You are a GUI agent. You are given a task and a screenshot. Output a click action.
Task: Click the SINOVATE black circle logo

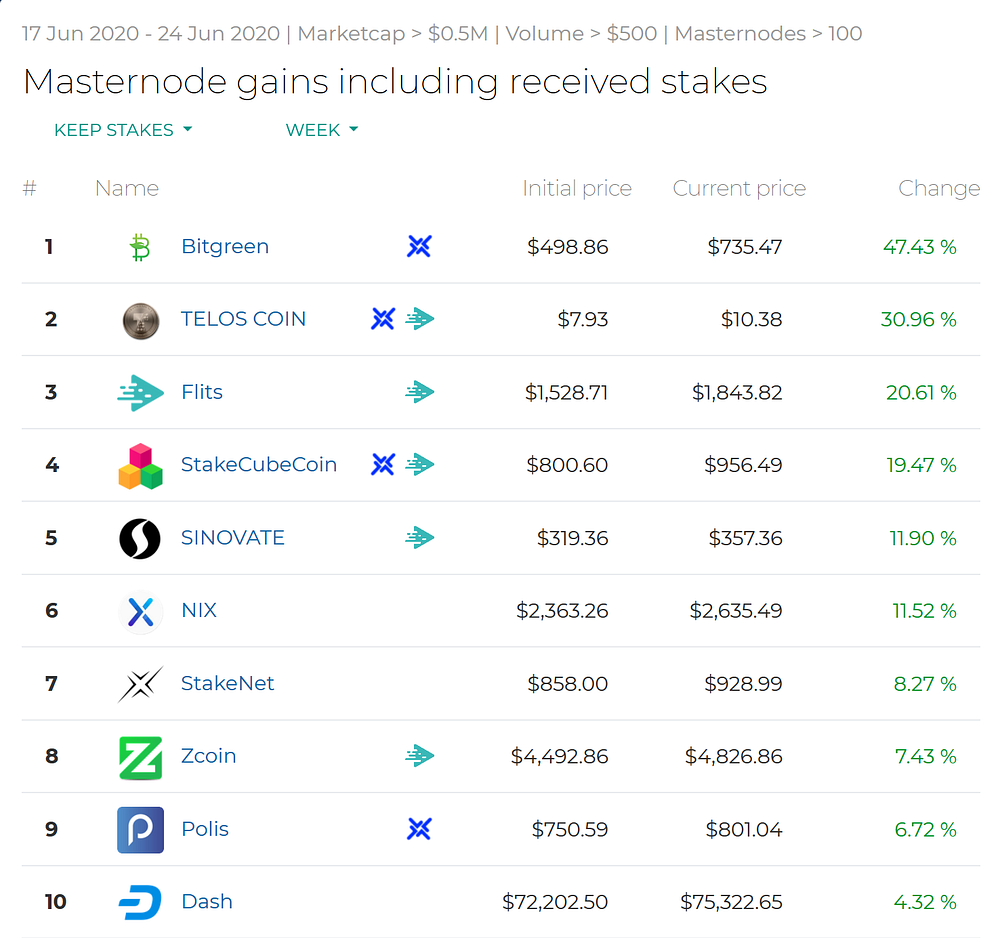coord(140,539)
